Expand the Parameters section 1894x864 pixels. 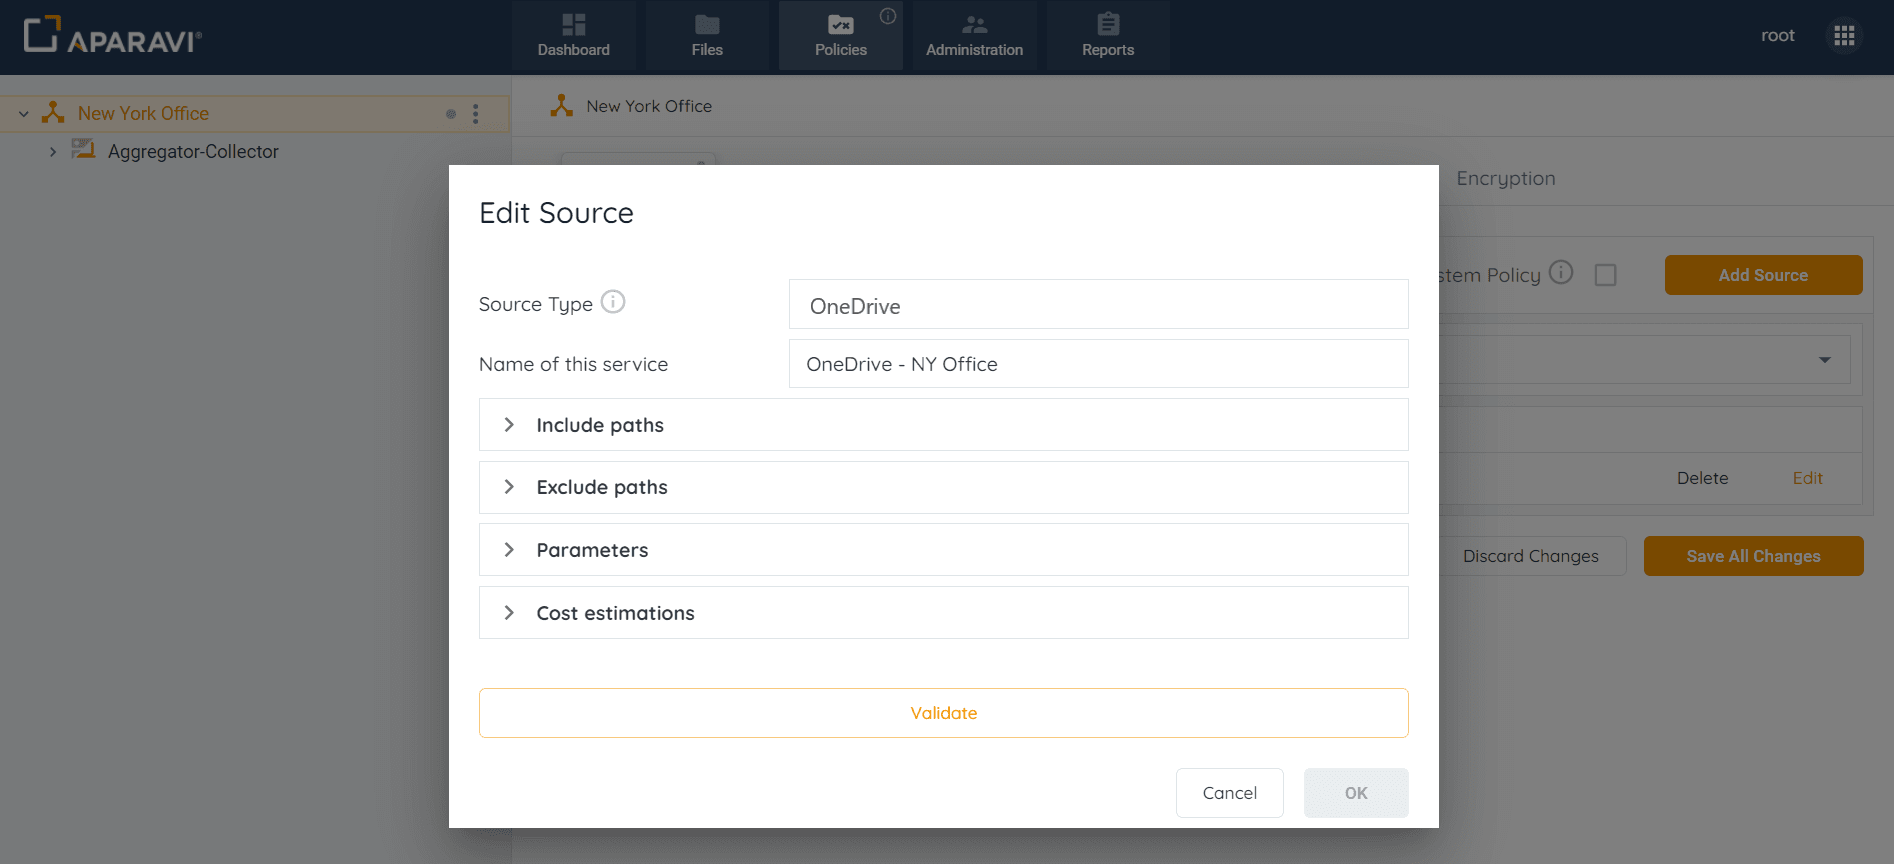click(x=943, y=550)
